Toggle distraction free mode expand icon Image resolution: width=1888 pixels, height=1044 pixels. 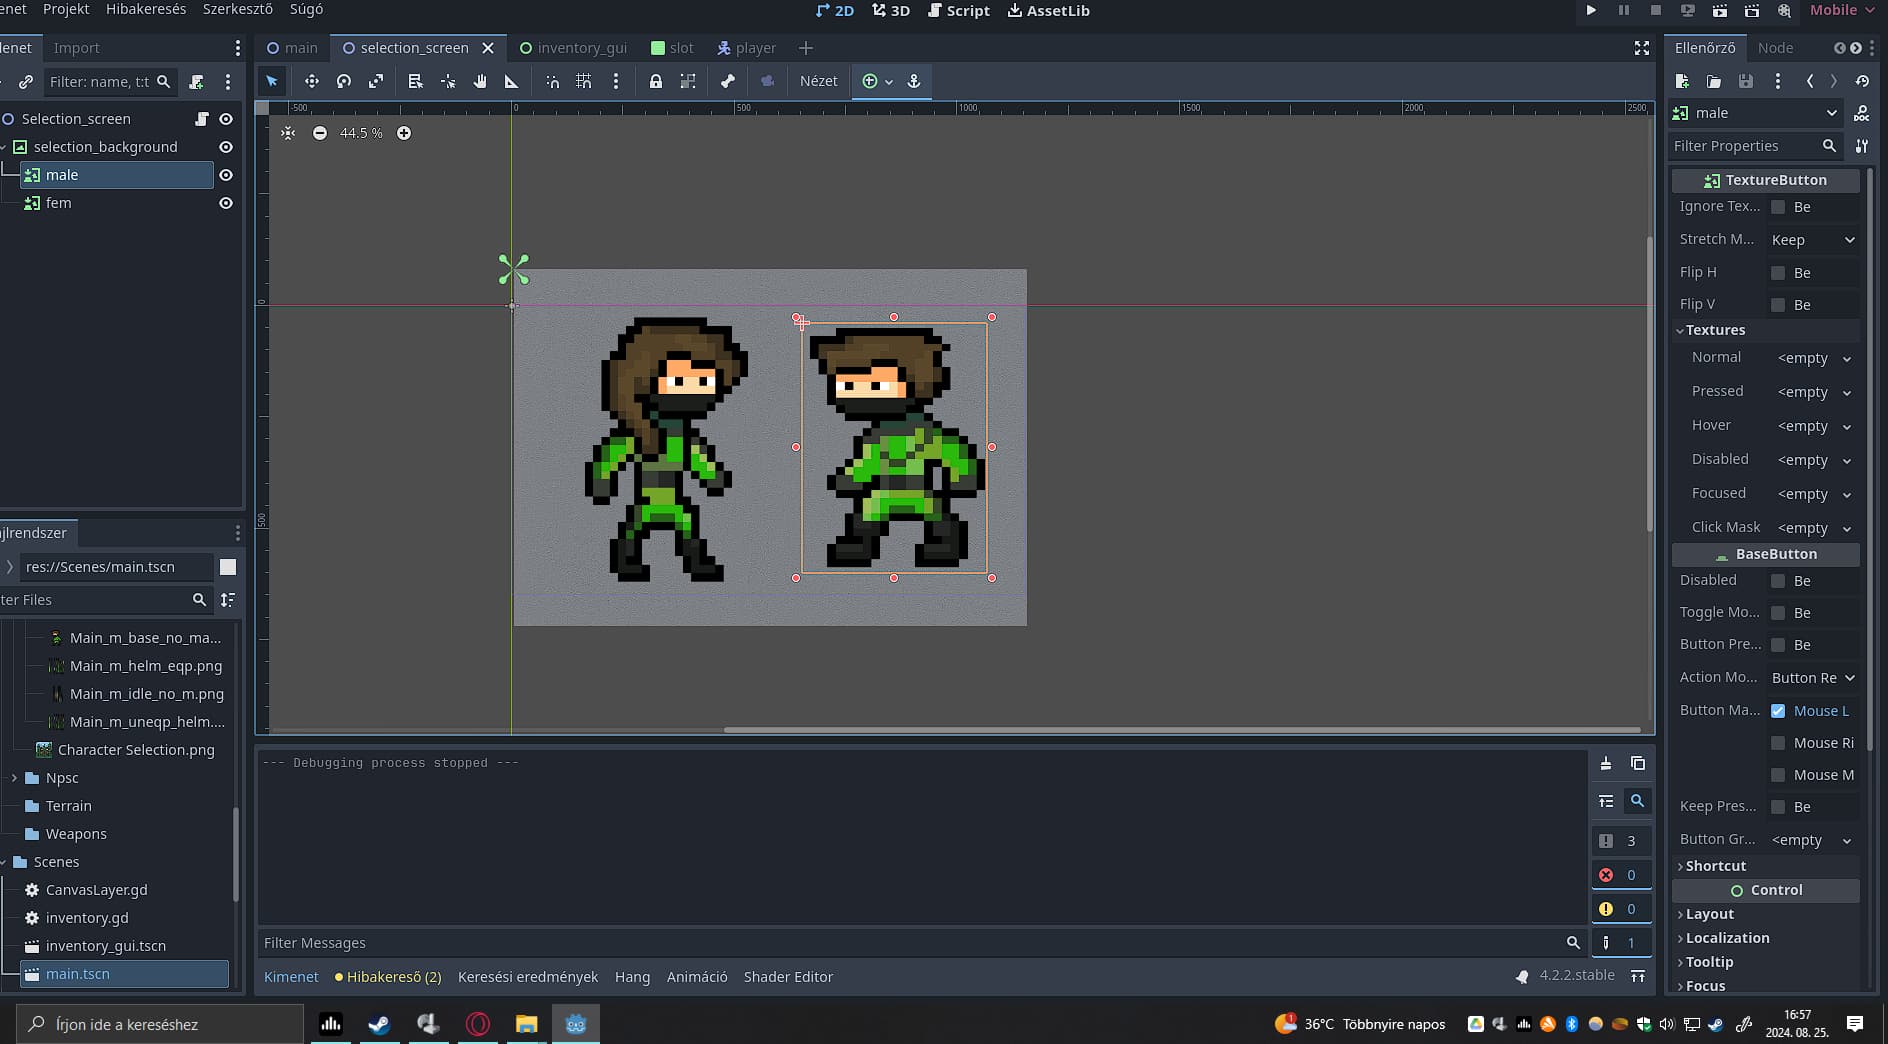click(x=1642, y=48)
